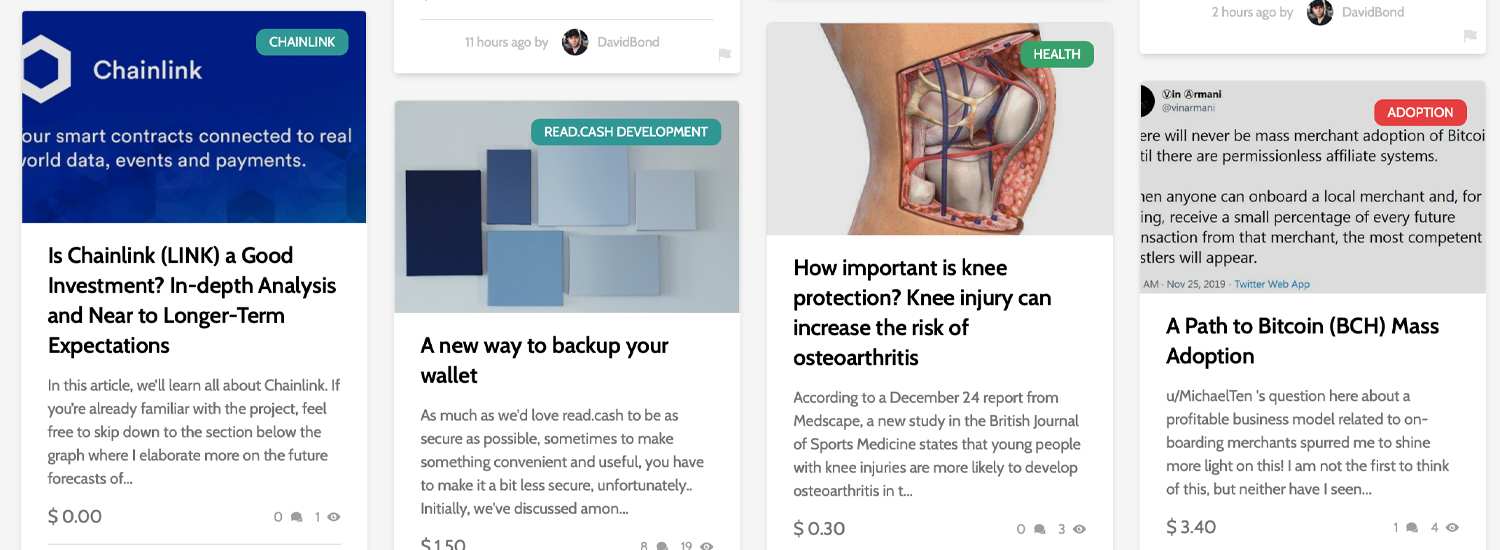This screenshot has height=550, width=1500.
Task: Select the READ.CASH DEVELOPMENT category tag
Action: pyautogui.click(x=626, y=132)
